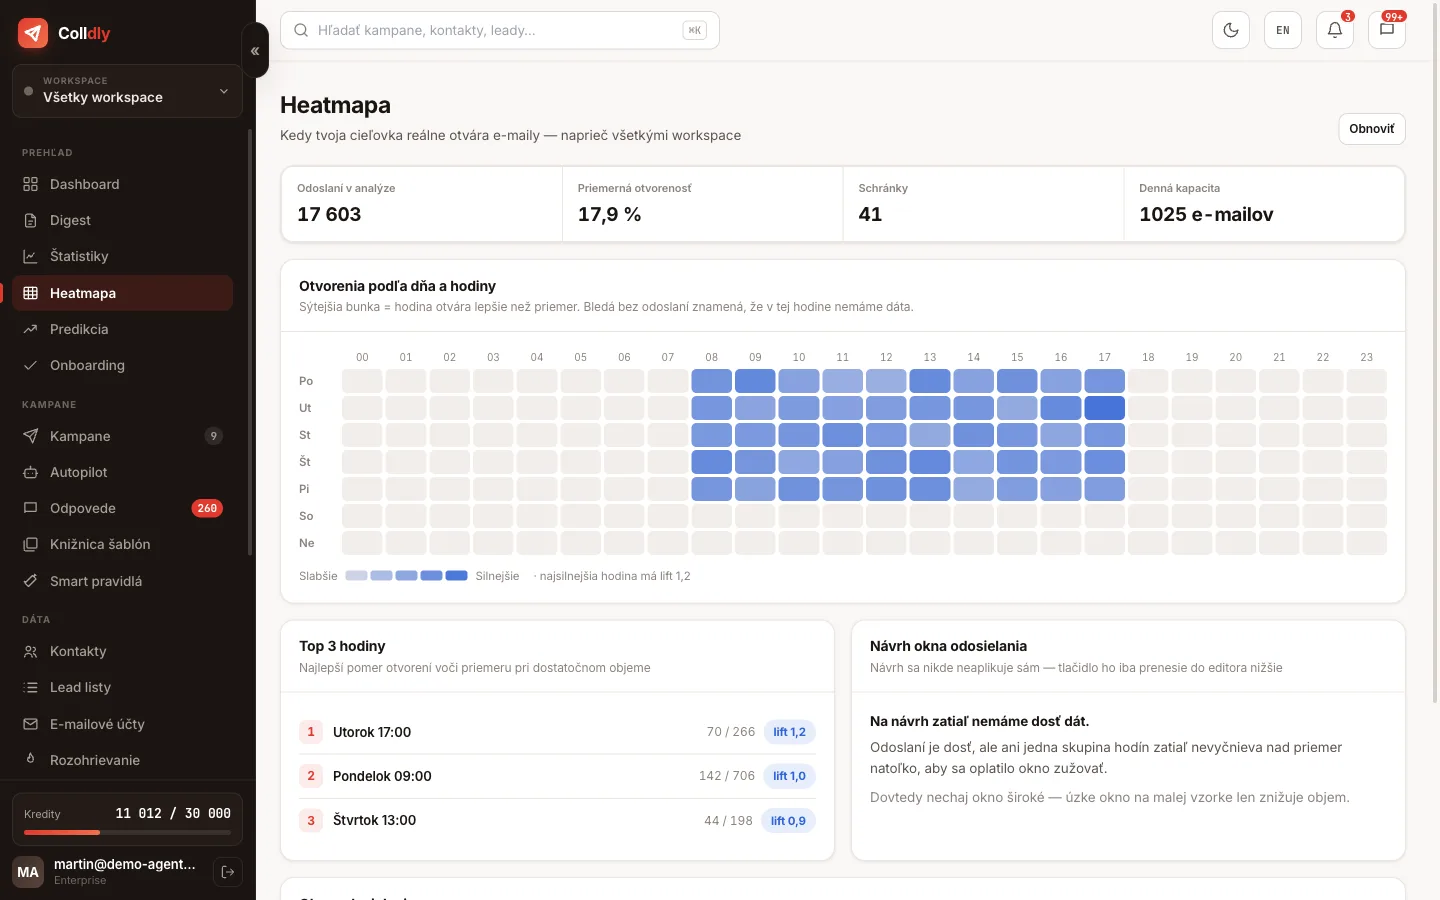Select the Štvrtok 13:00 top hour row
This screenshot has height=900, width=1440.
point(557,820)
